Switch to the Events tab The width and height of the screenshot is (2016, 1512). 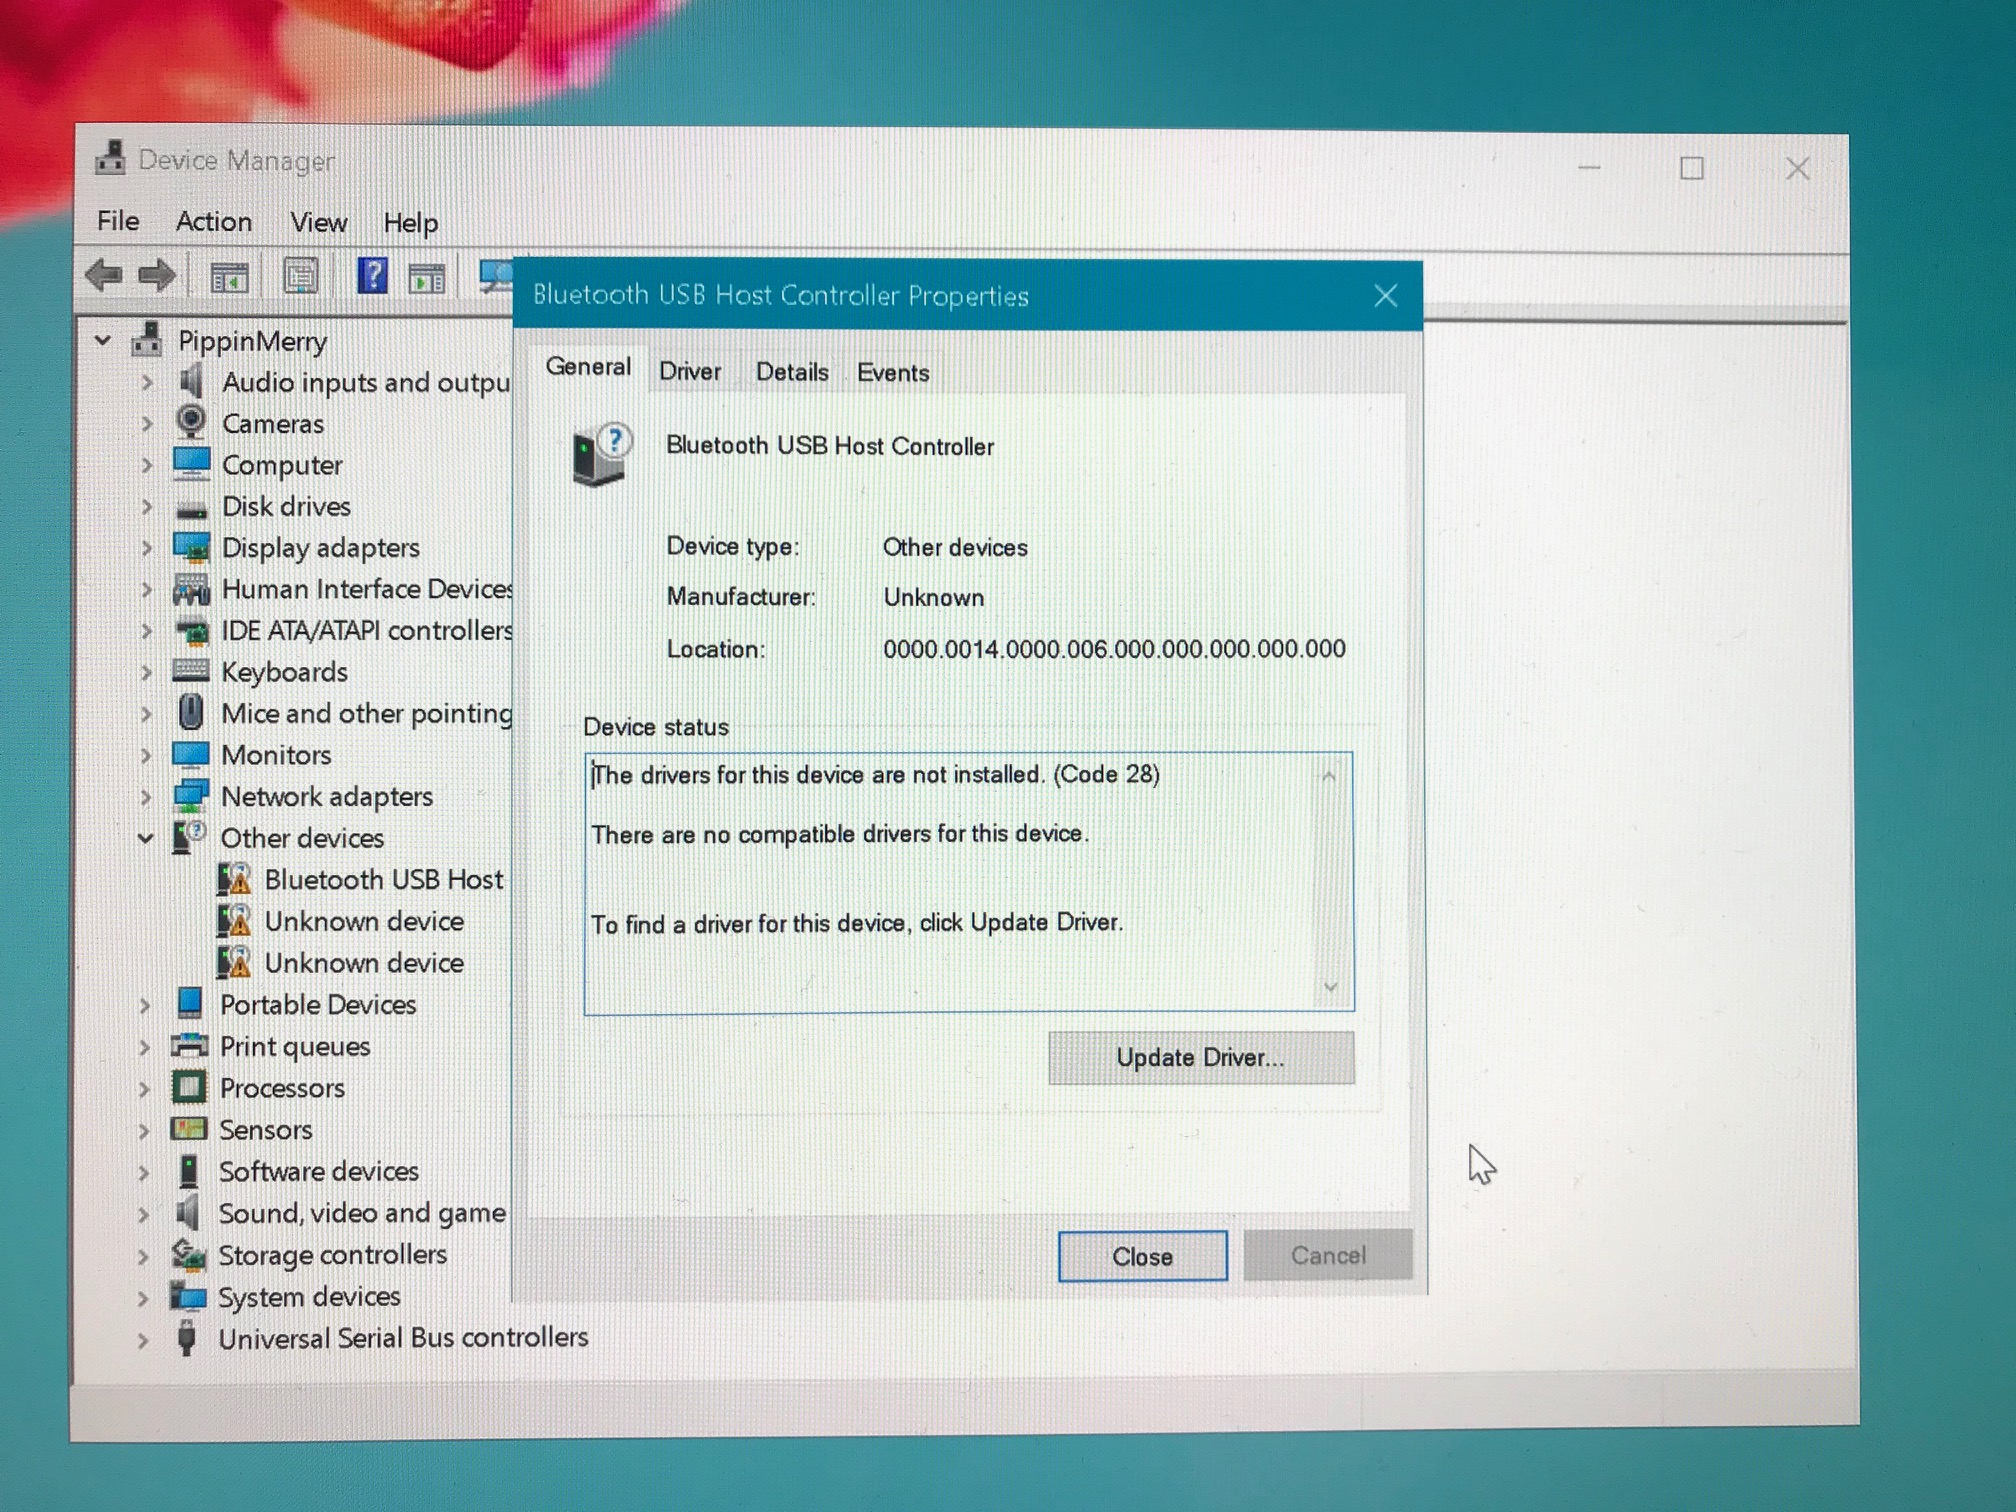click(892, 373)
